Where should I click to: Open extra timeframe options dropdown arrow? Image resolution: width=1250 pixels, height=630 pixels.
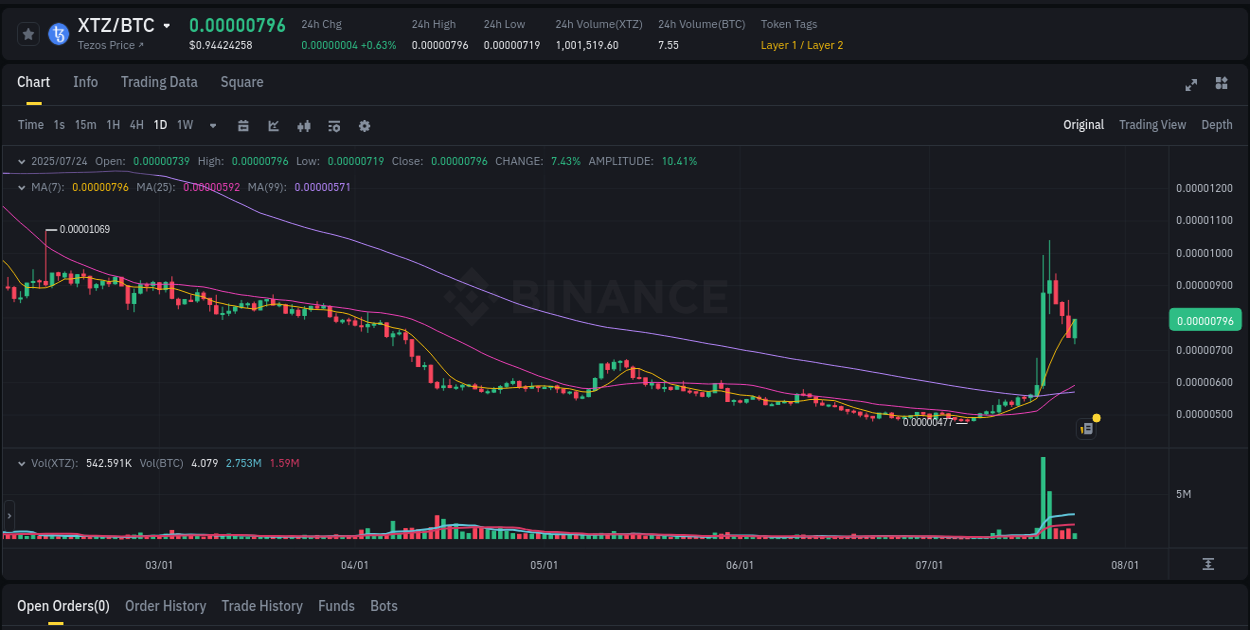[212, 125]
